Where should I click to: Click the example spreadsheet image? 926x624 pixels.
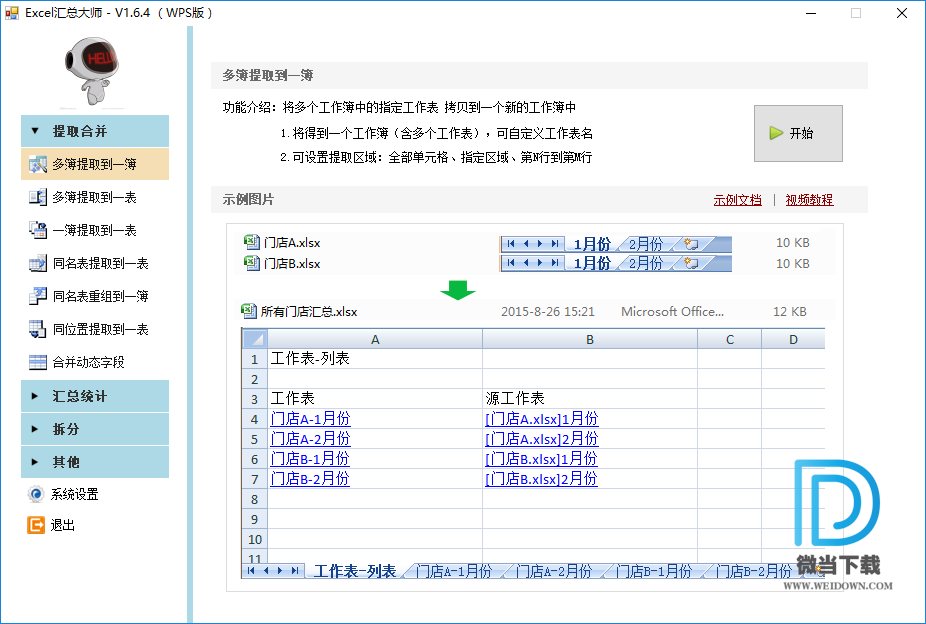[533, 405]
